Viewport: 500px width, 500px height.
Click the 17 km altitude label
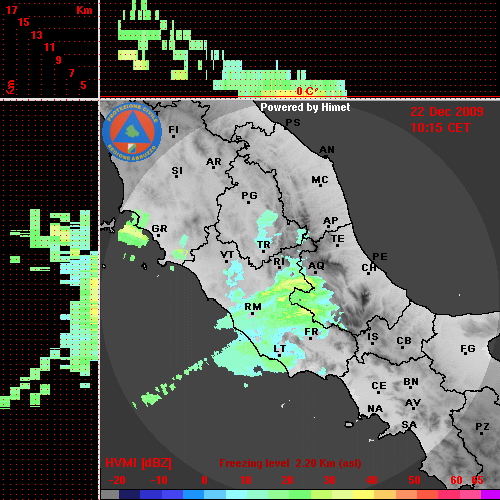(x=11, y=10)
